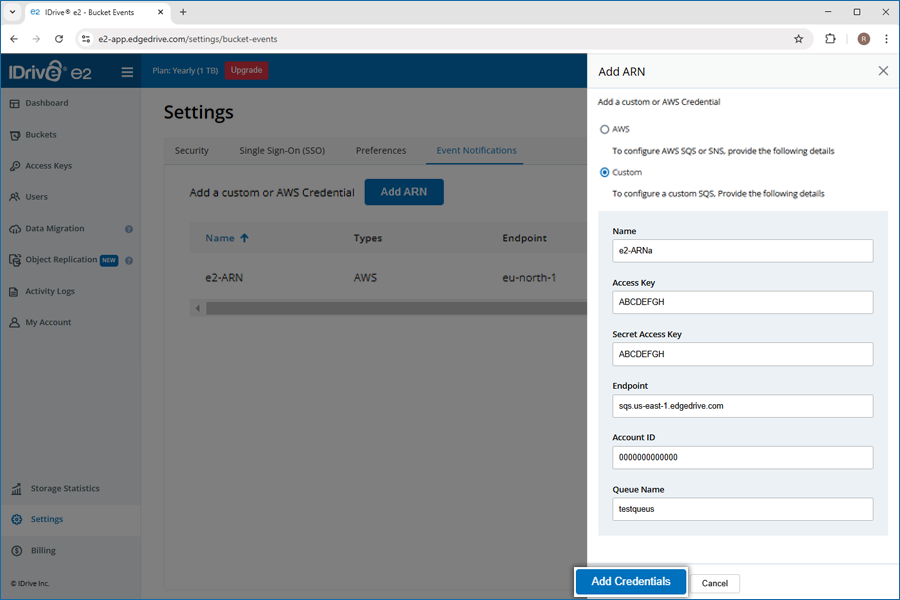This screenshot has height=600, width=900.
Task: Click the browser address bar URL
Action: pyautogui.click(x=188, y=39)
